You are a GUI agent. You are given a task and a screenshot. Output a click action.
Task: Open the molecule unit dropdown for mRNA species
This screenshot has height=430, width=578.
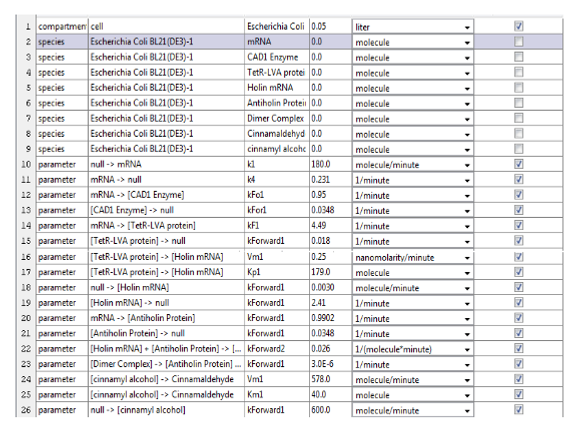tap(412, 42)
